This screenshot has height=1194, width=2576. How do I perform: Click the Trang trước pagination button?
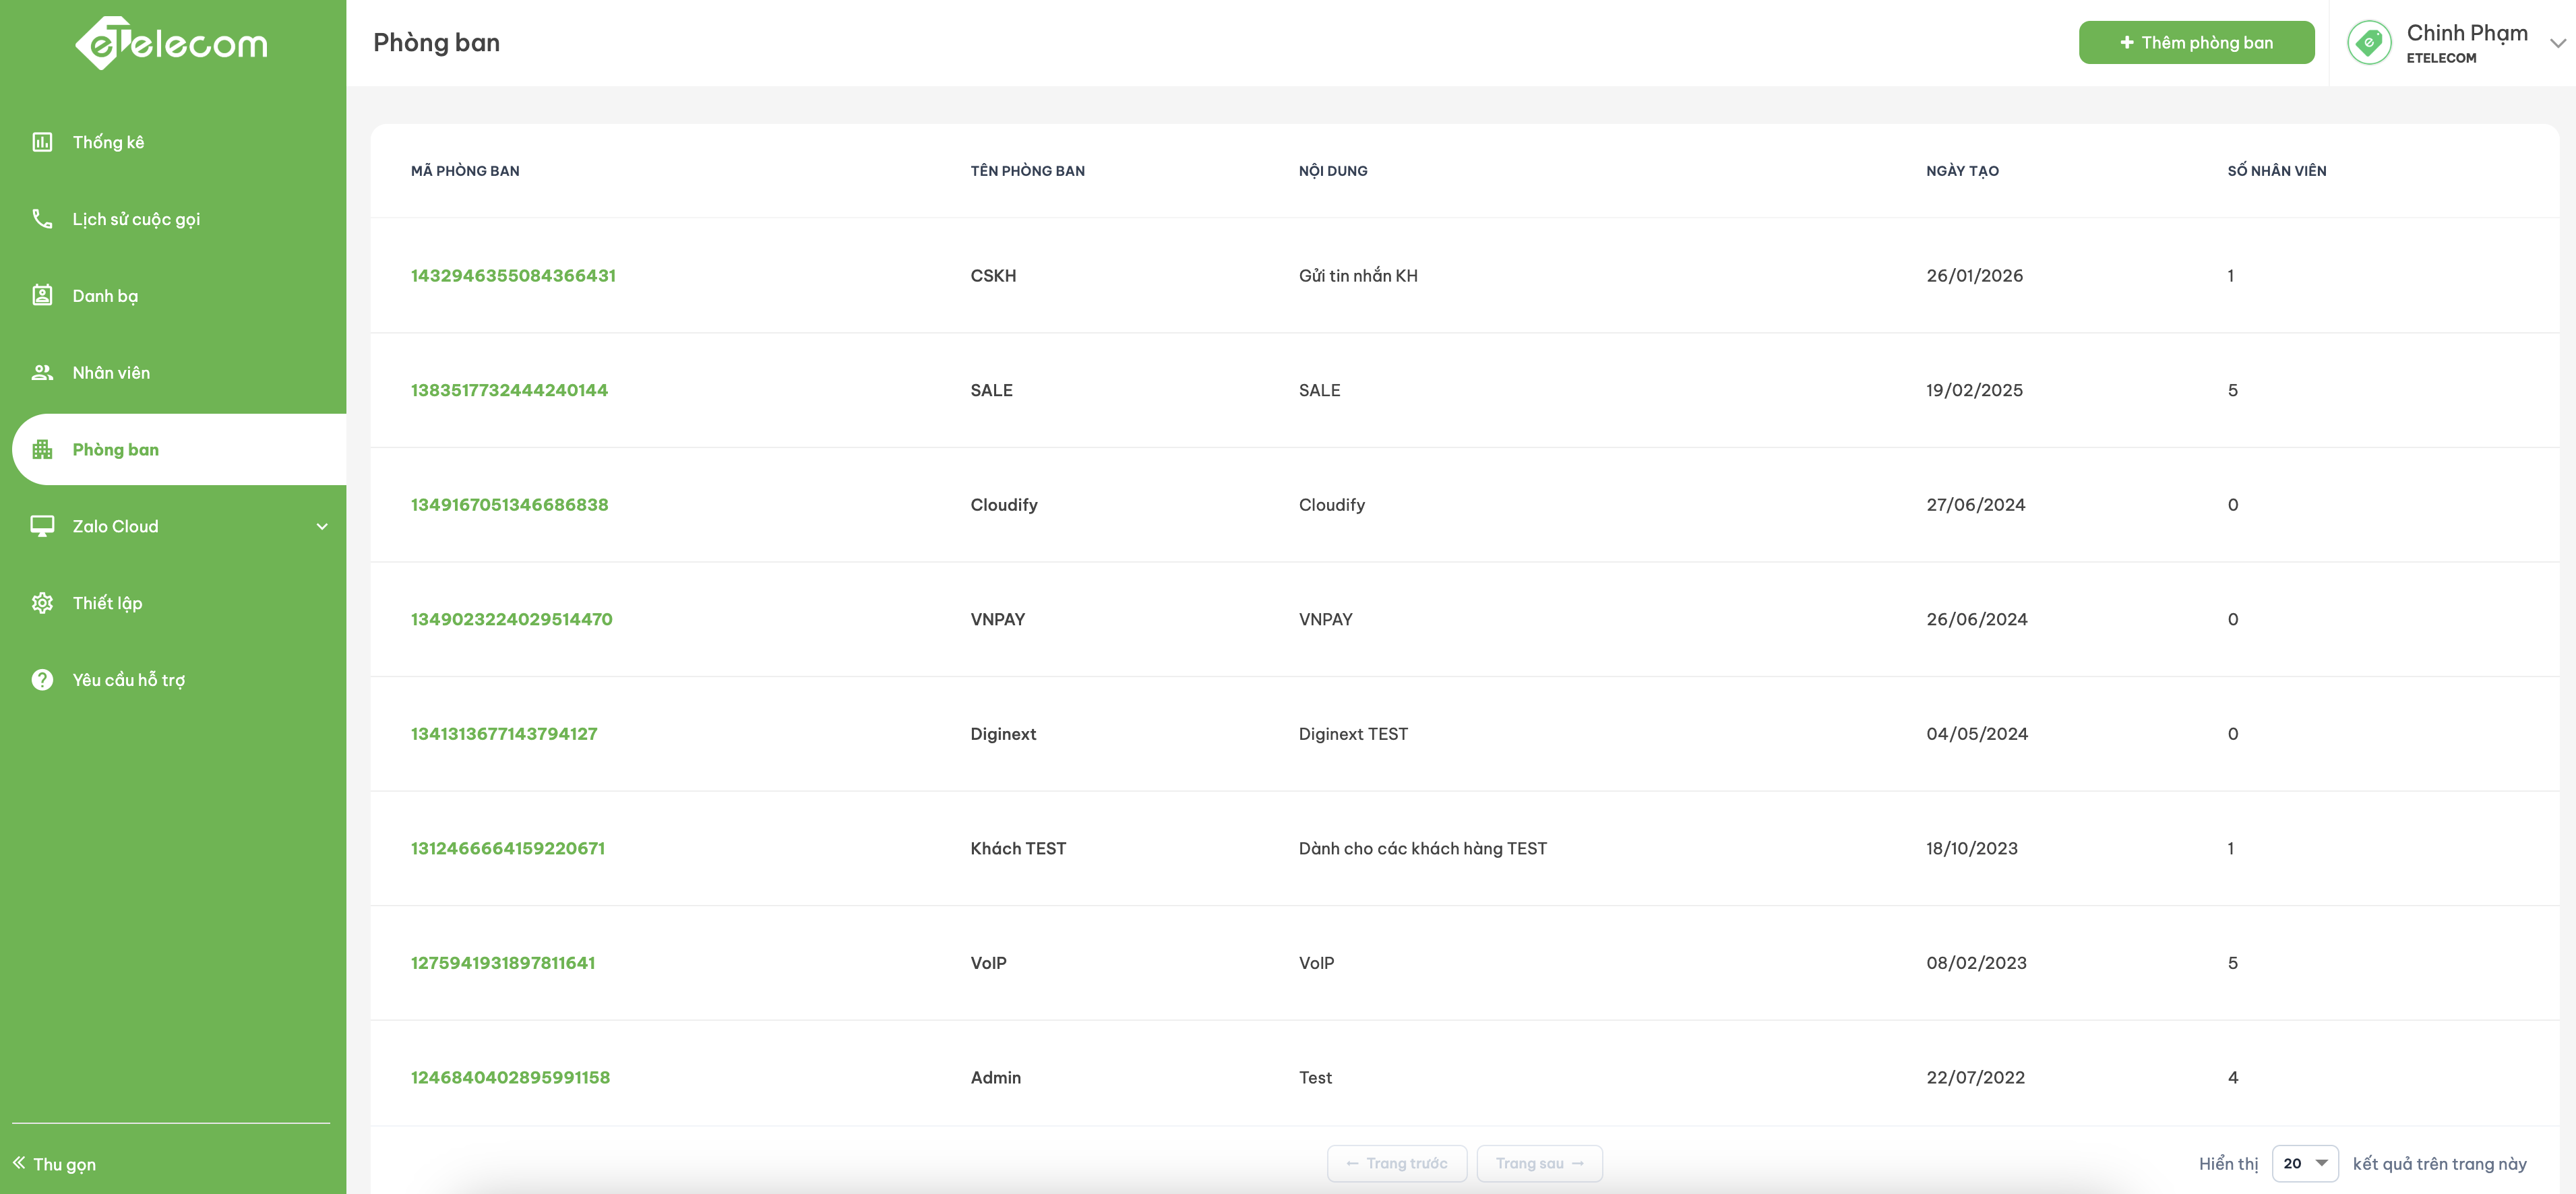pyautogui.click(x=1396, y=1163)
